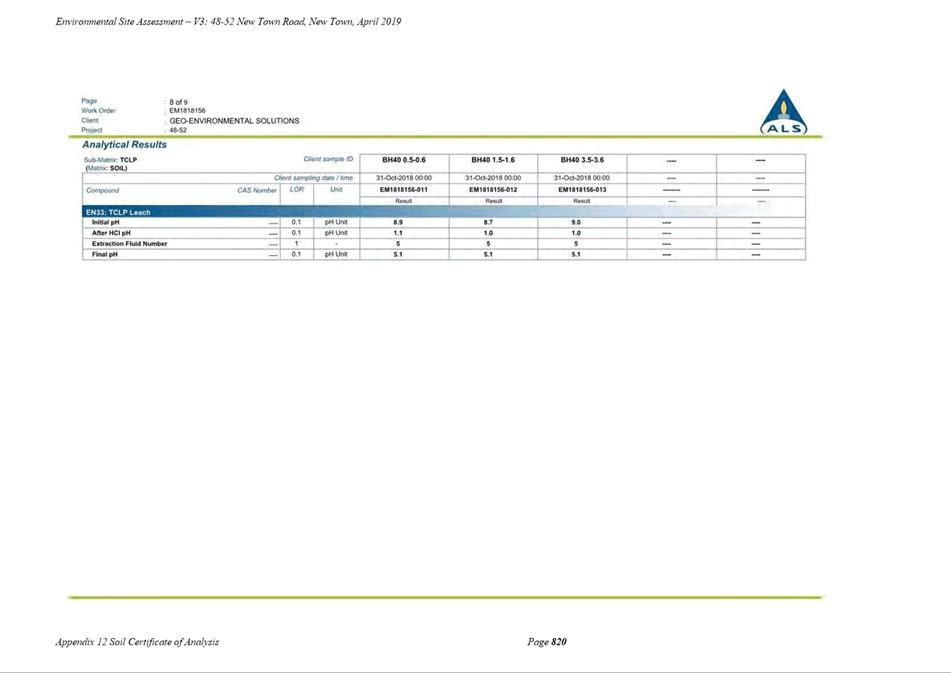Select the Extraction Fluid Number row label

click(129, 244)
